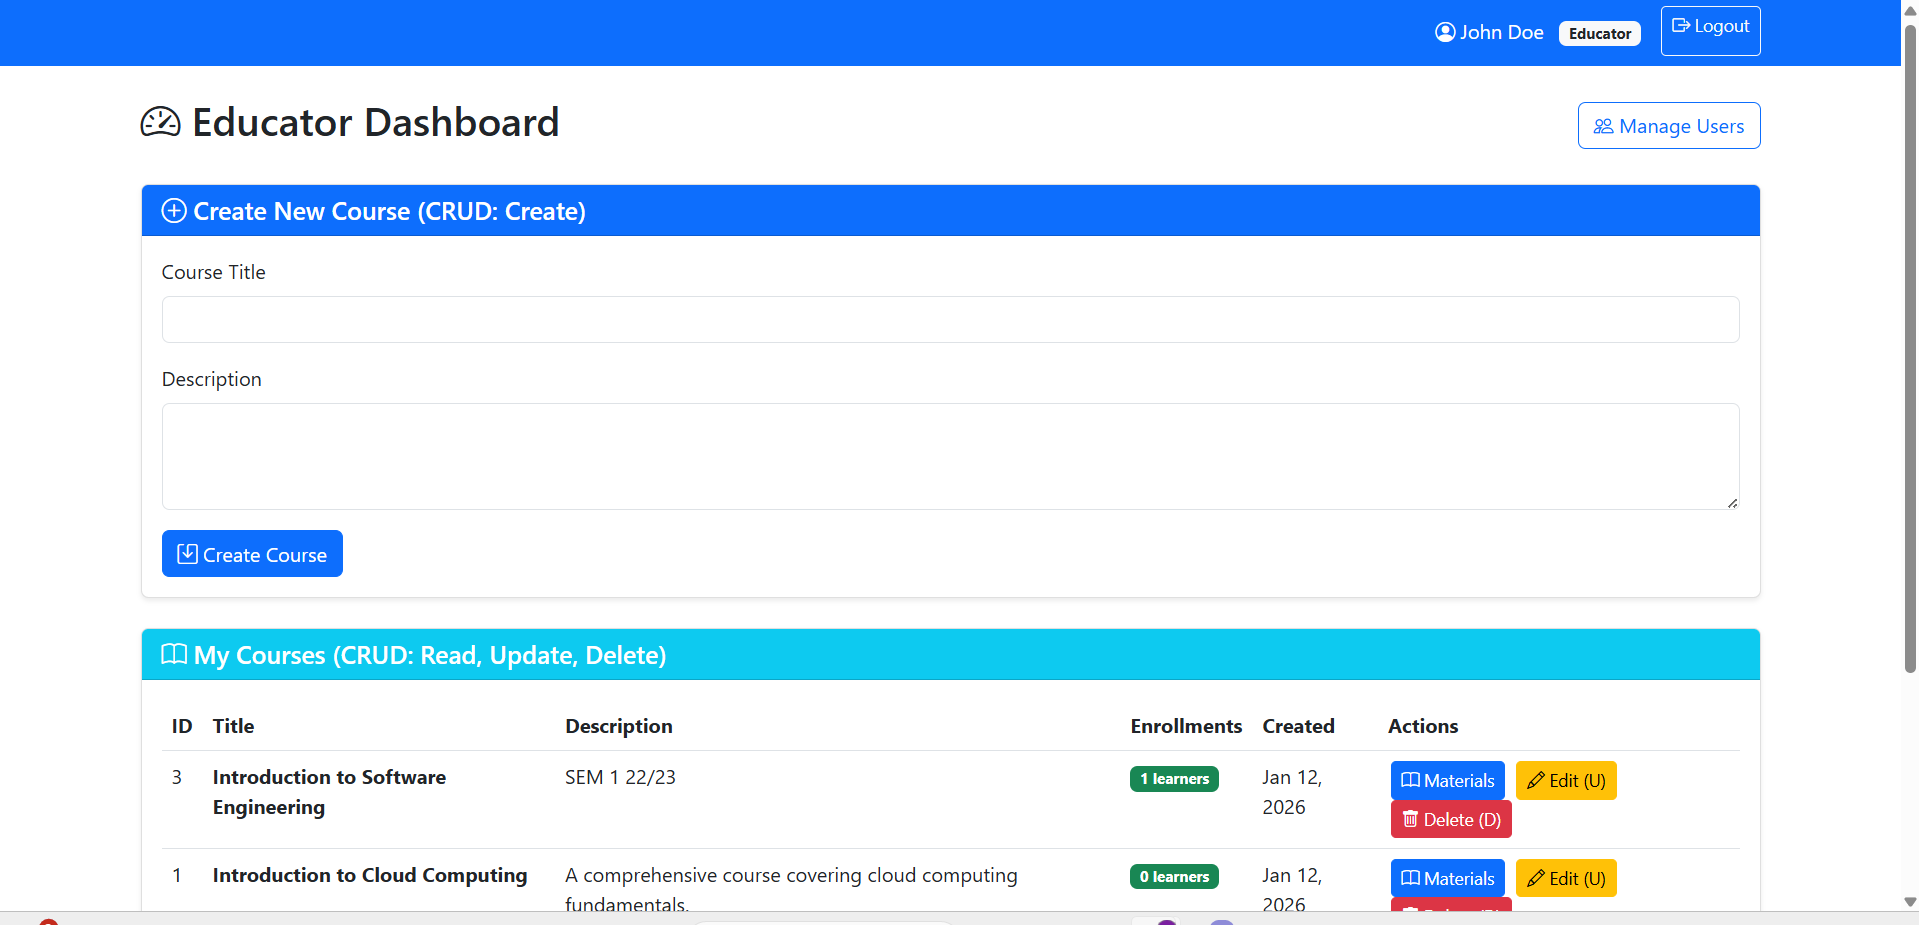Viewport: 1919px width, 925px height.
Task: Edit the Introduction to Software Engineering course
Action: pos(1565,781)
